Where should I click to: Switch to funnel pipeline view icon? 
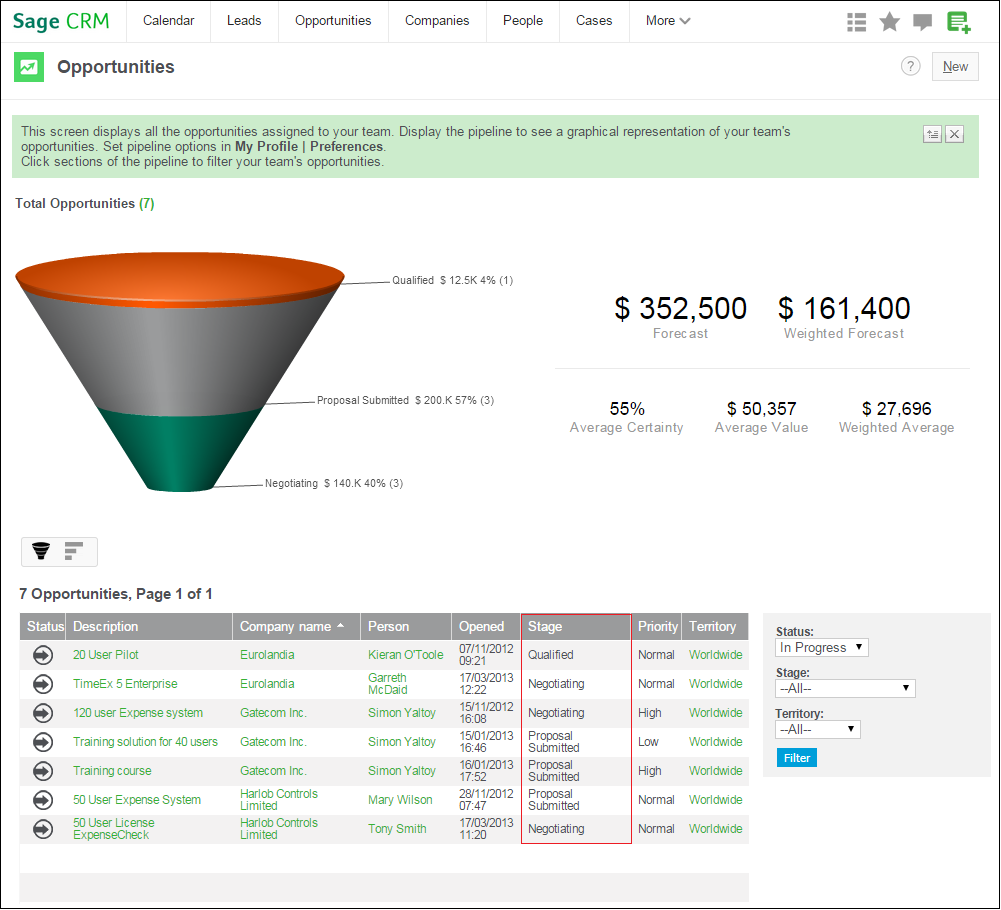[41, 551]
